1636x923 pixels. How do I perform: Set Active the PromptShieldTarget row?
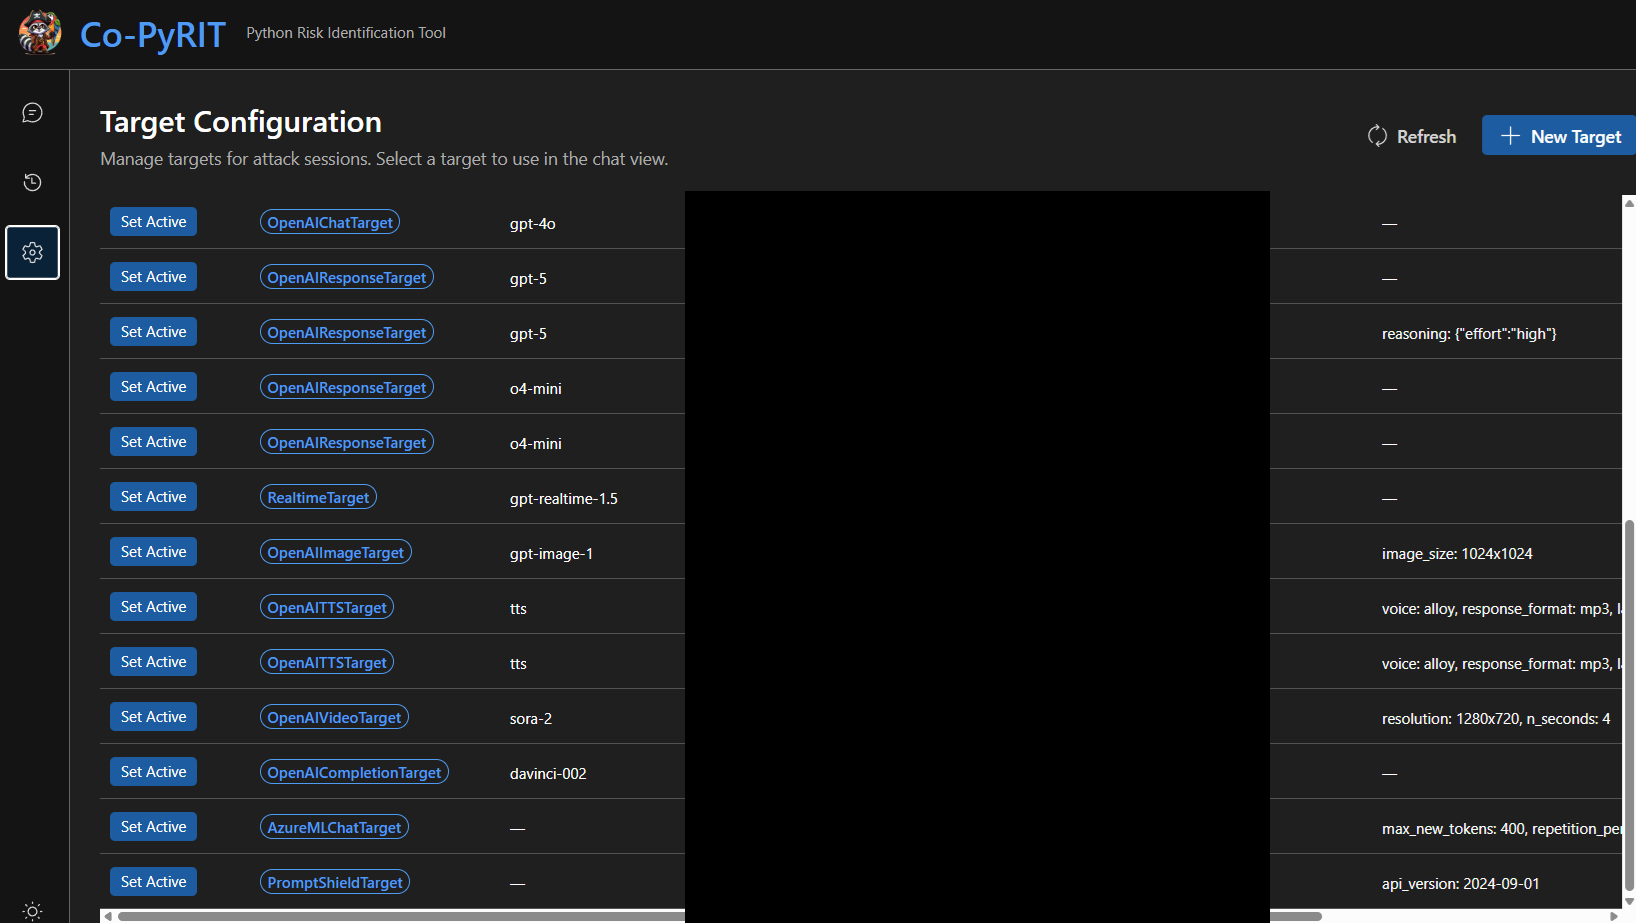tap(153, 882)
